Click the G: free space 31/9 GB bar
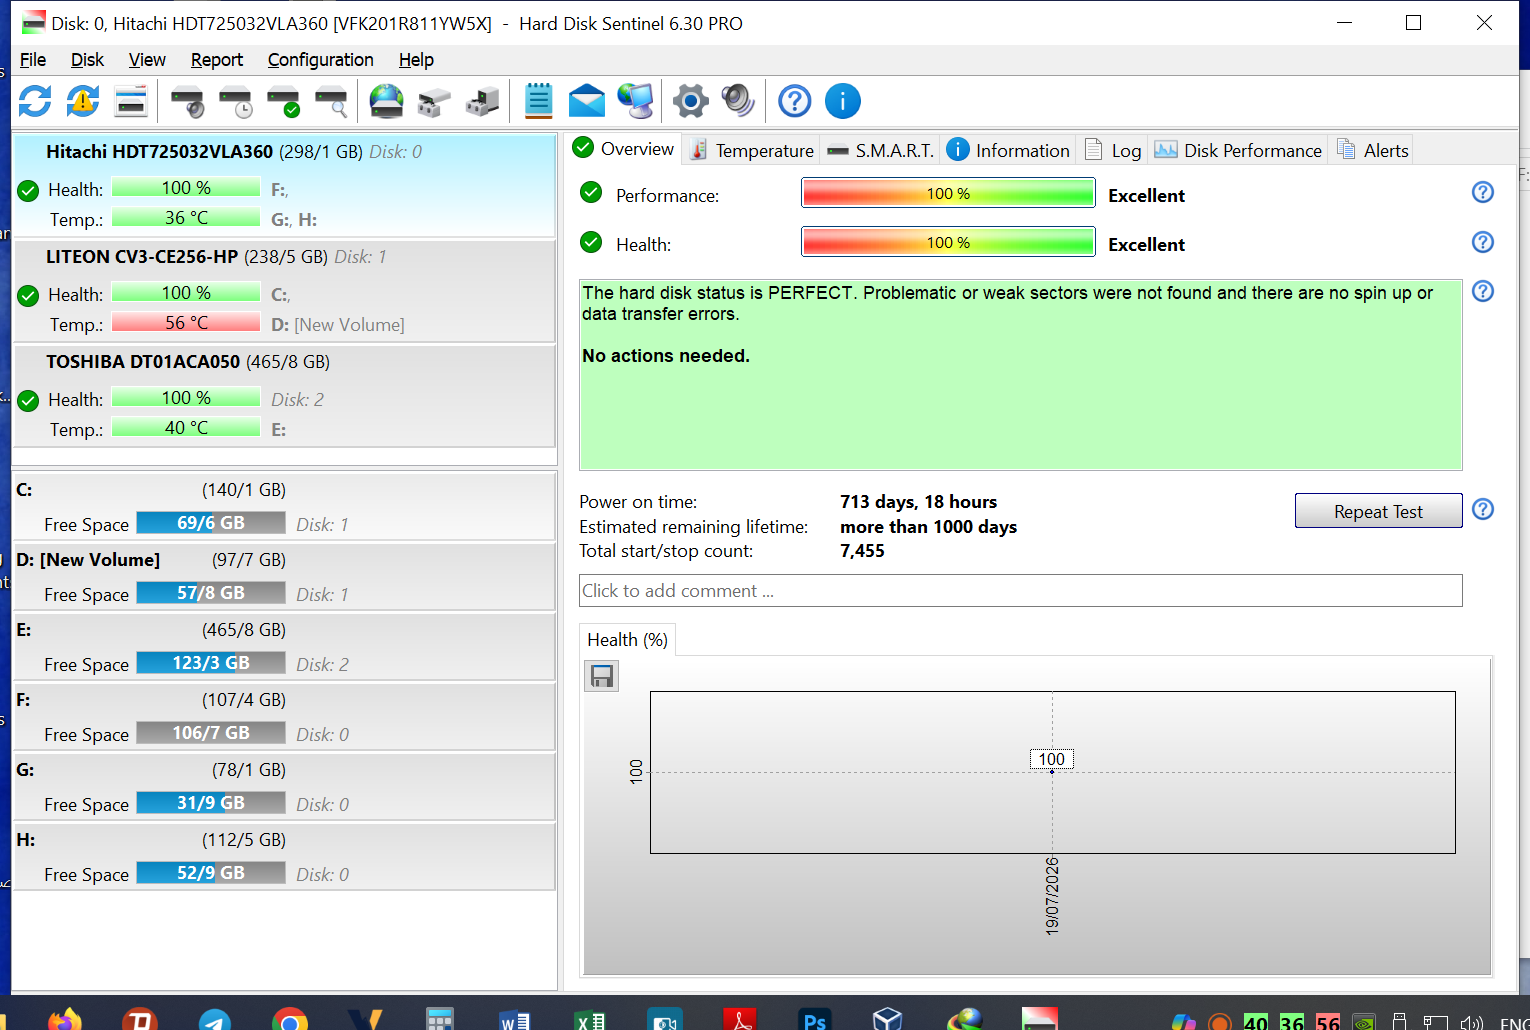The width and height of the screenshot is (1530, 1030). (x=211, y=803)
